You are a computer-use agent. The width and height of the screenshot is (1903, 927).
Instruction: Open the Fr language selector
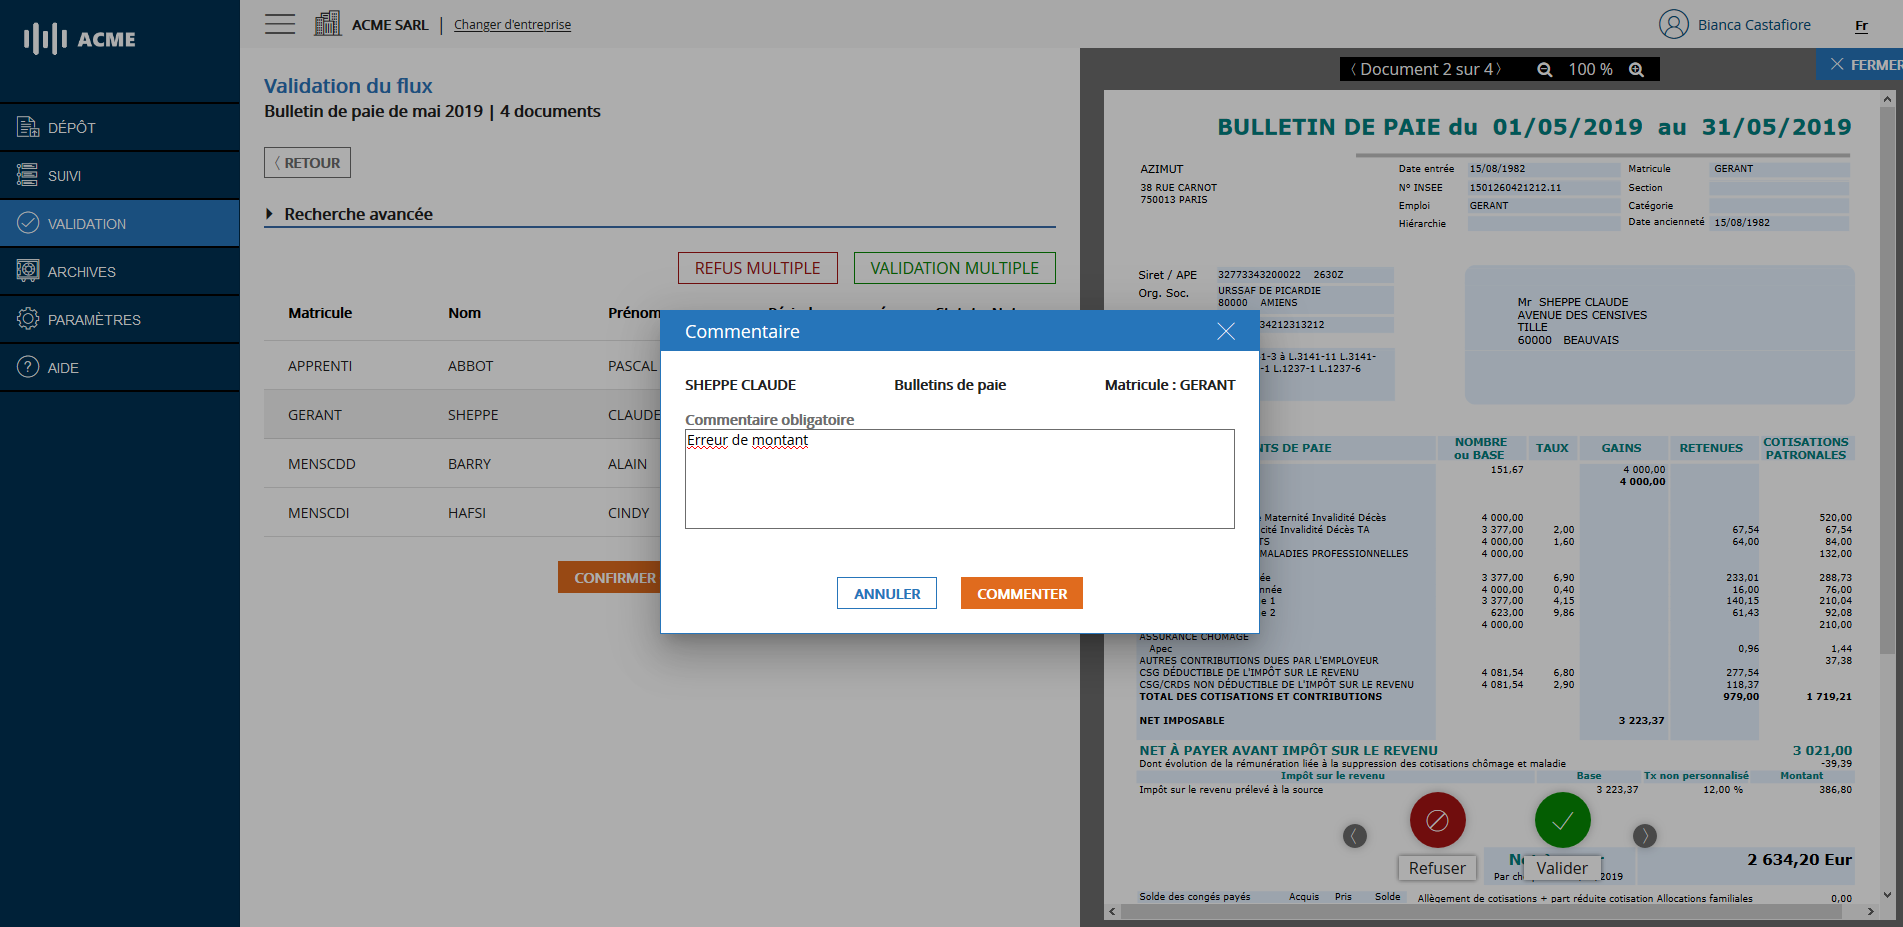tap(1861, 26)
